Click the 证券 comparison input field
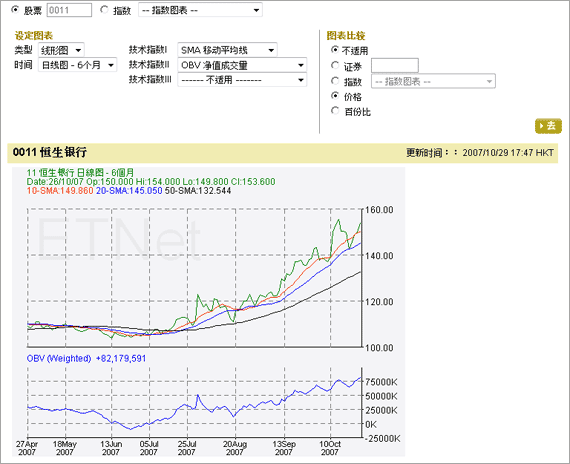The width and height of the screenshot is (570, 464). coord(395,66)
